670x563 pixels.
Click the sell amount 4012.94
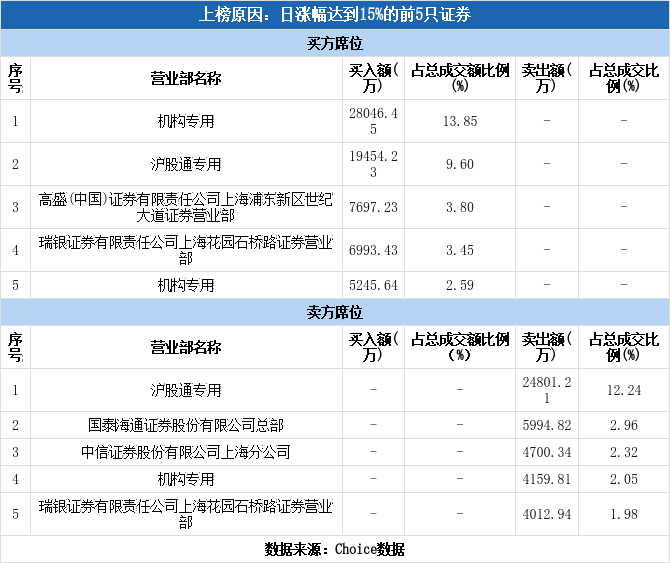(x=547, y=514)
